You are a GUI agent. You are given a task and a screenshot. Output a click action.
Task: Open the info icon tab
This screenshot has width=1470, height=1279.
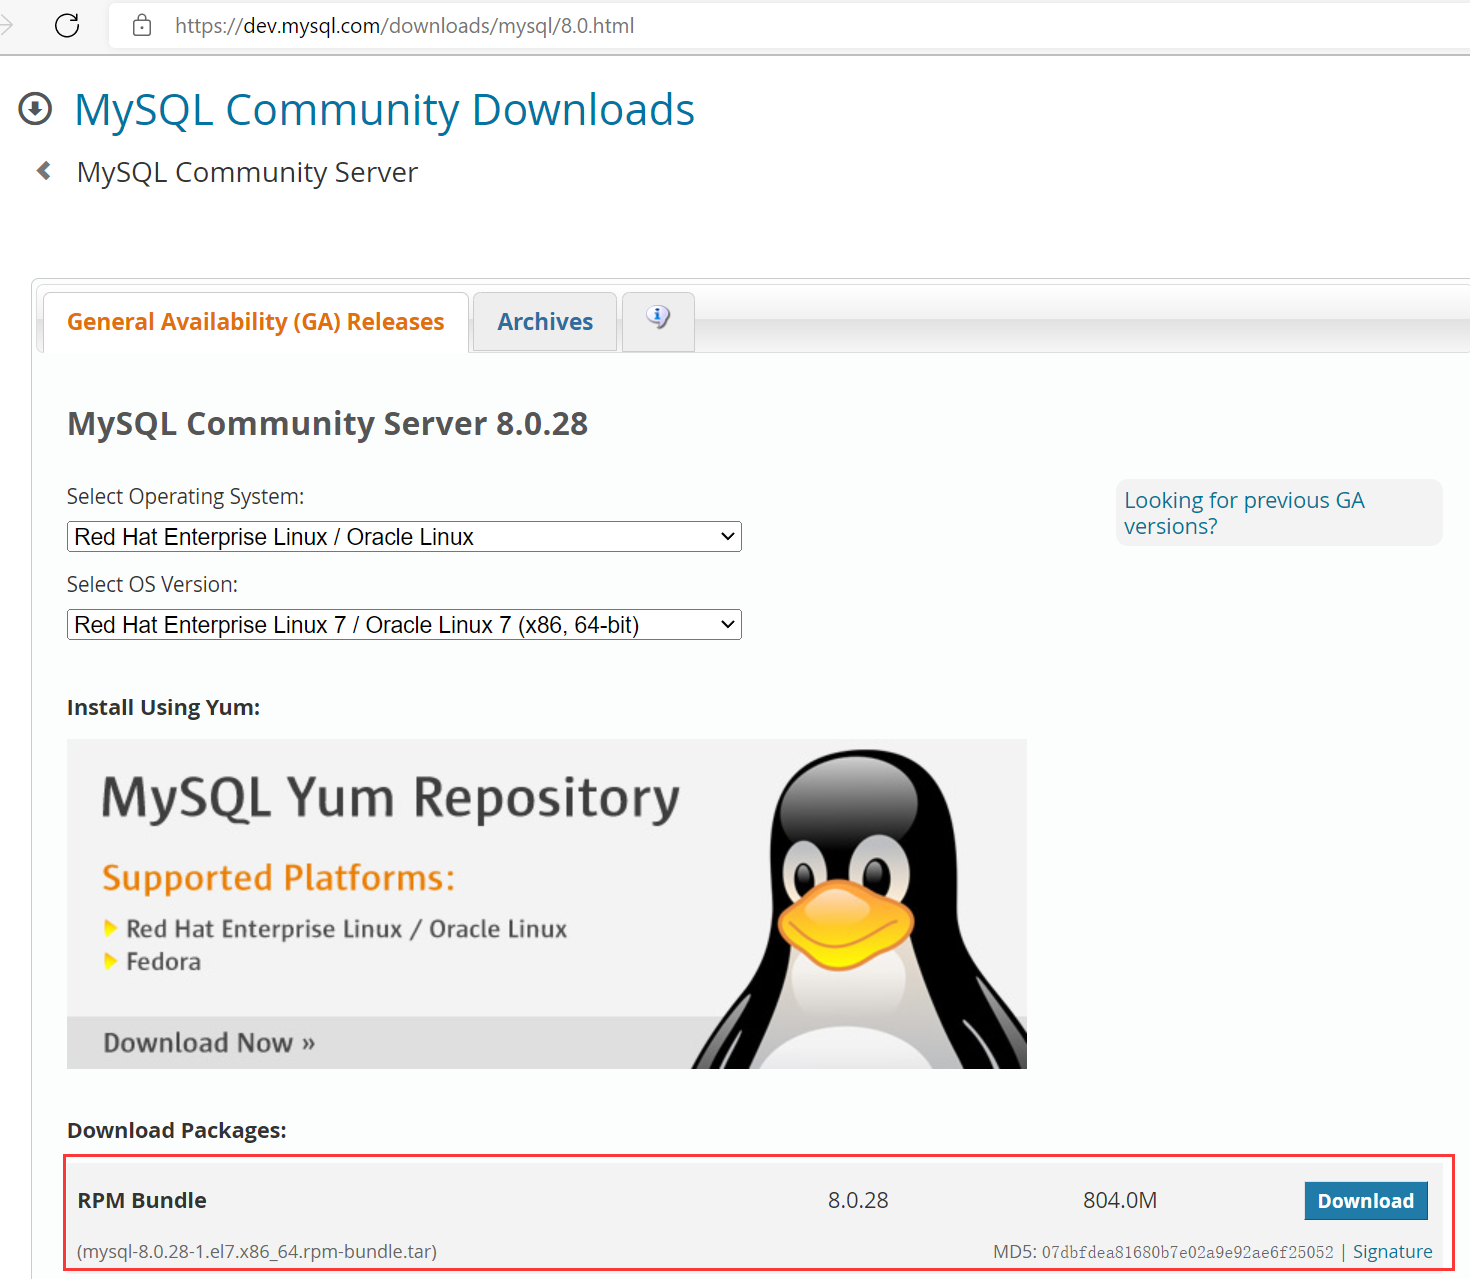658,321
